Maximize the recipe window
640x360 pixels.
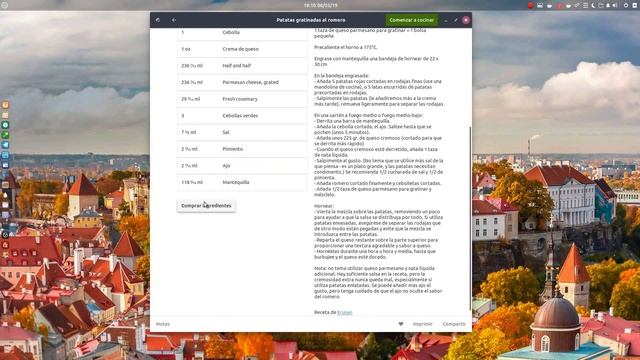(x=456, y=20)
